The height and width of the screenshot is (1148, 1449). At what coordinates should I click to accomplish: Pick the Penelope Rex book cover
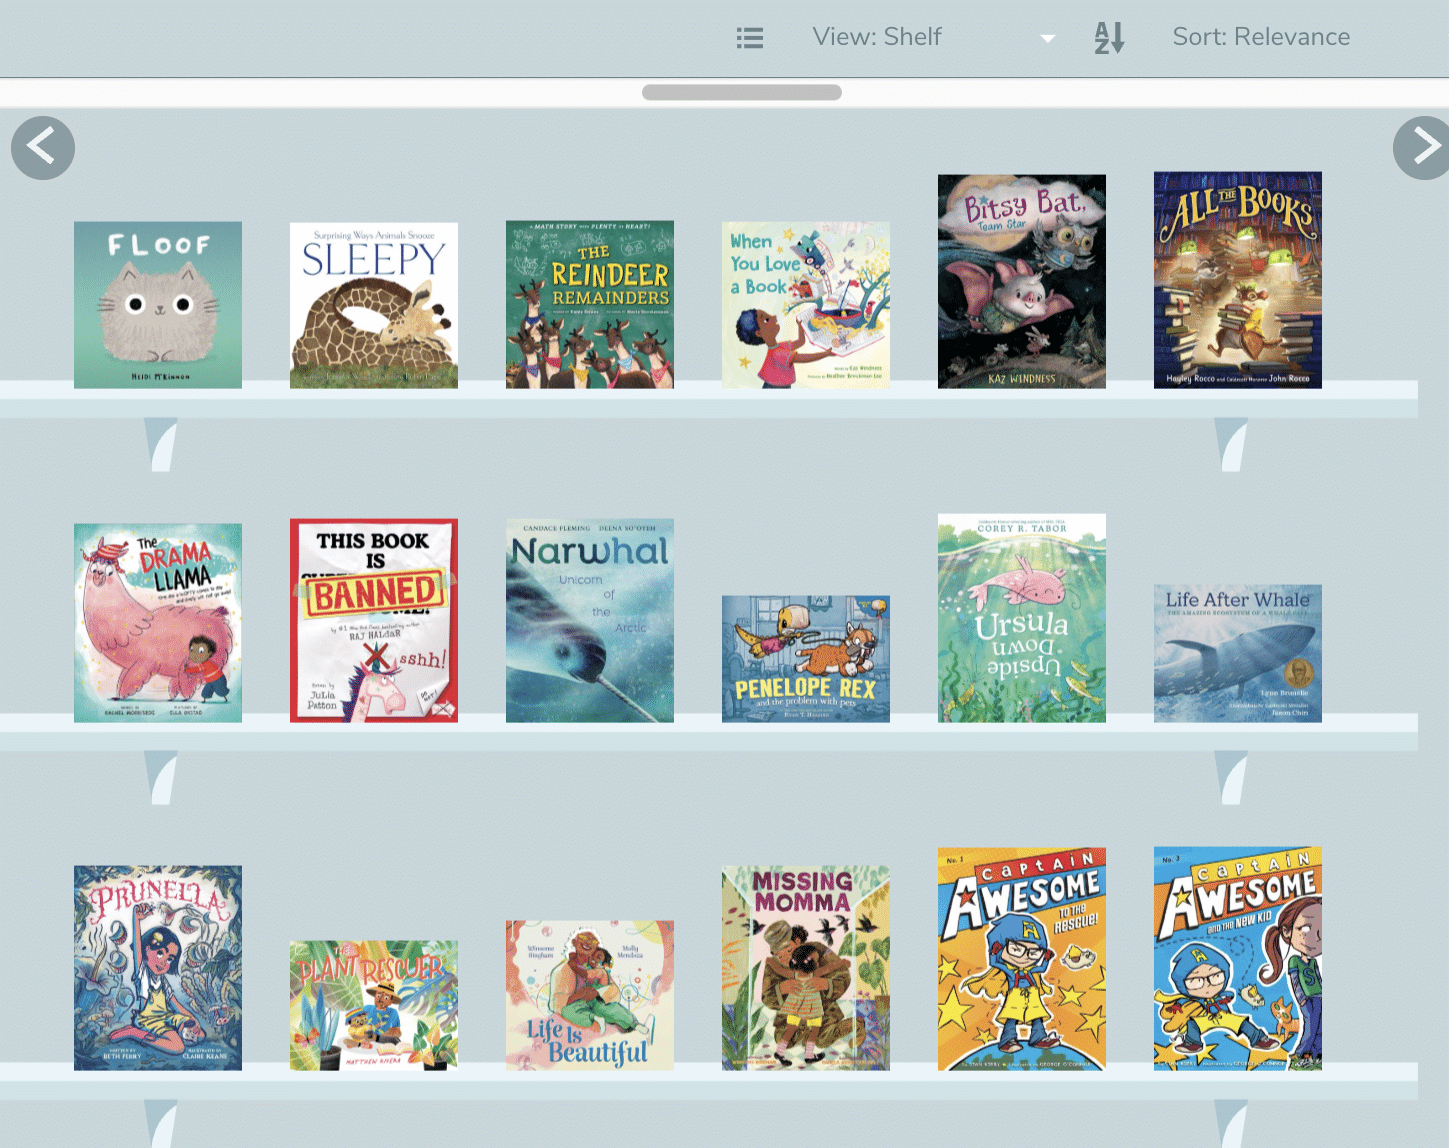click(x=806, y=658)
